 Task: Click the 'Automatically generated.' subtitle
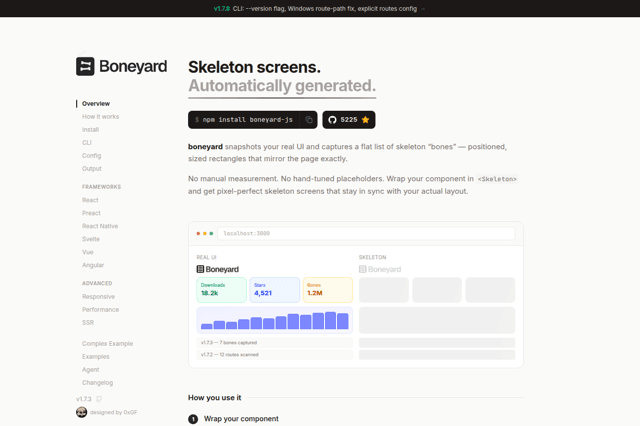[x=282, y=86]
